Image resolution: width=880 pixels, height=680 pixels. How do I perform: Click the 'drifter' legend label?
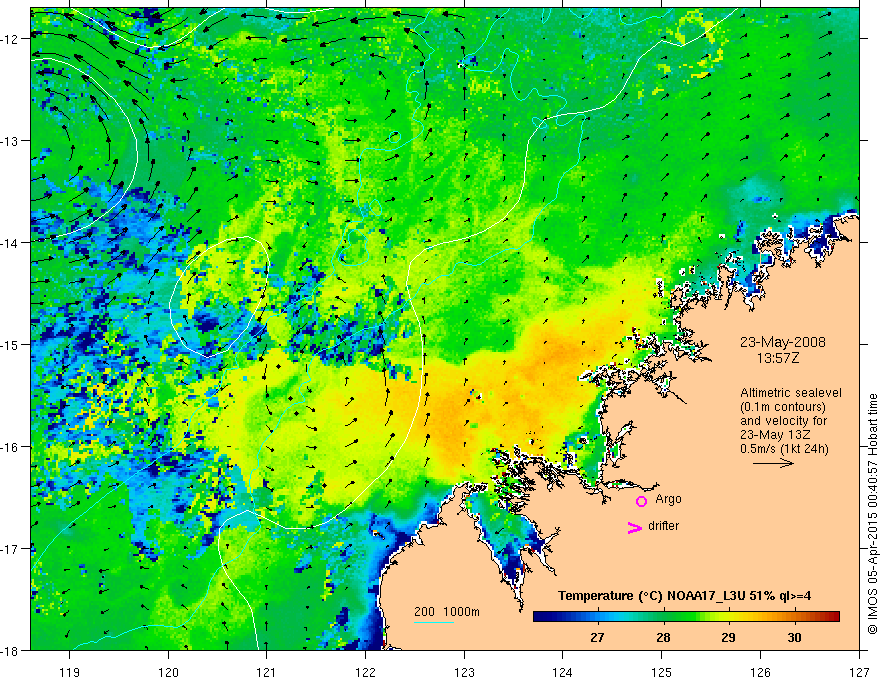click(663, 526)
